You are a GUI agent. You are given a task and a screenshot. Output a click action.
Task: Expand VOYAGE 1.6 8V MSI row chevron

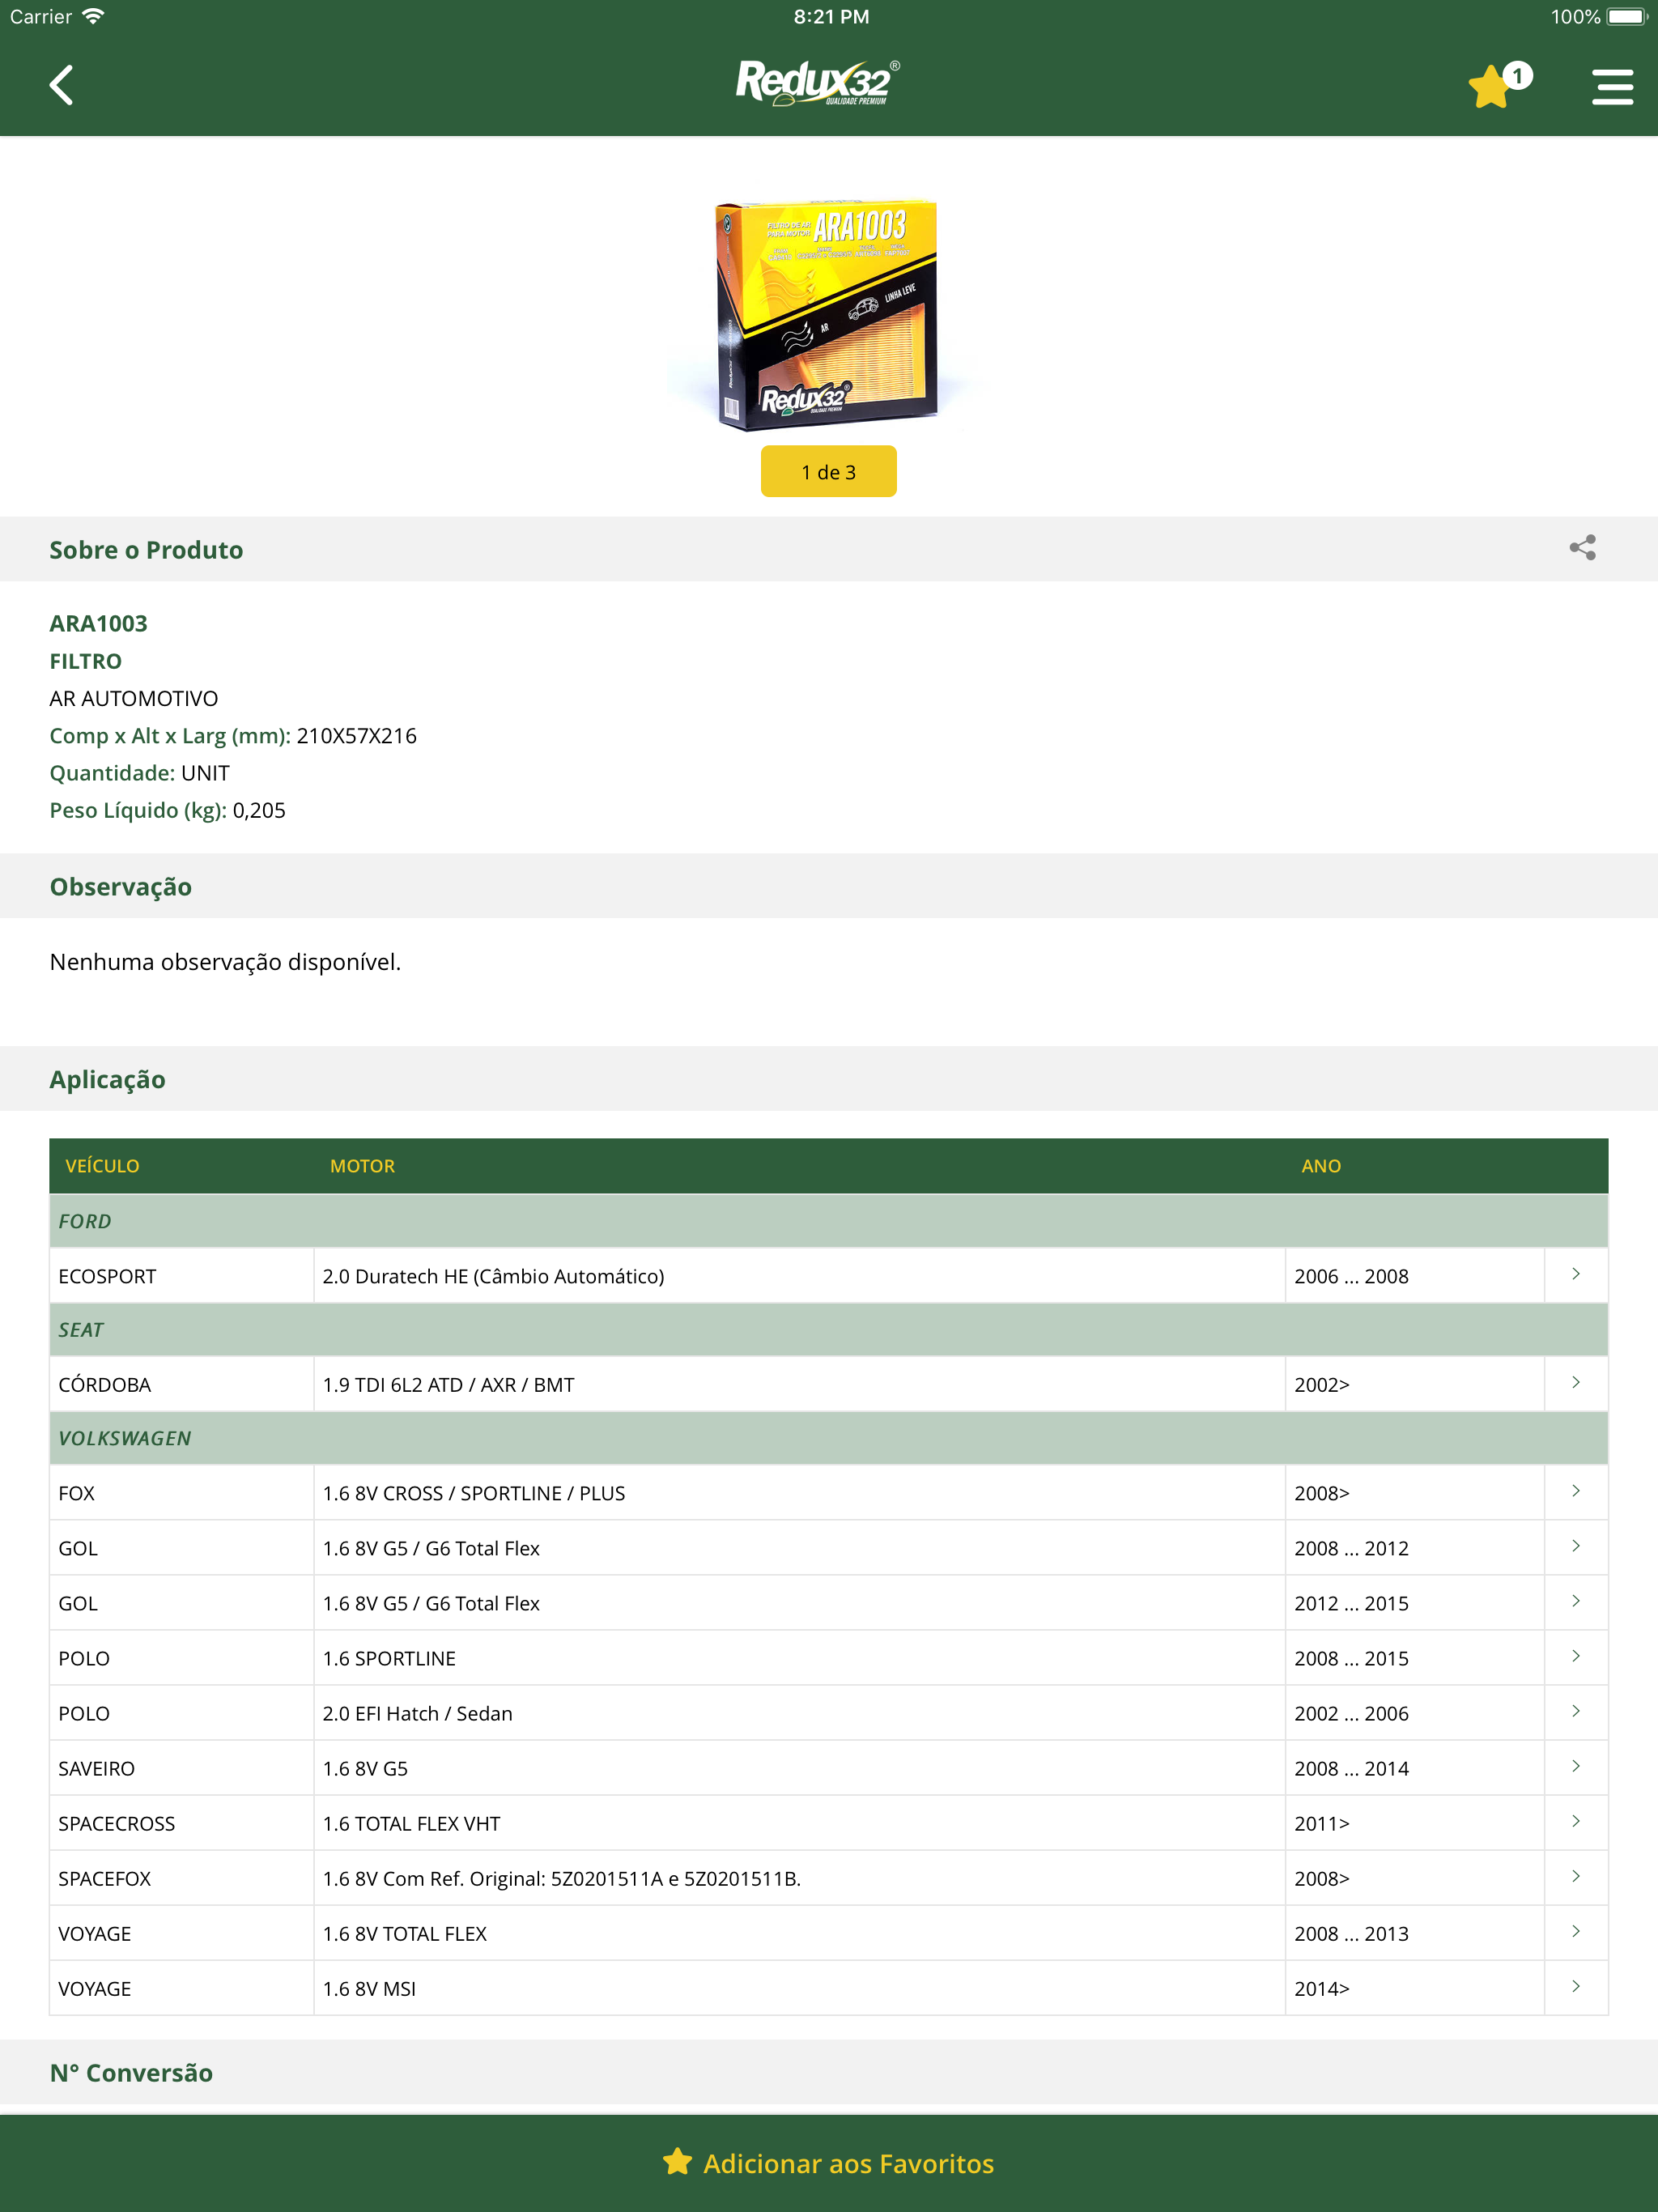tap(1576, 1986)
